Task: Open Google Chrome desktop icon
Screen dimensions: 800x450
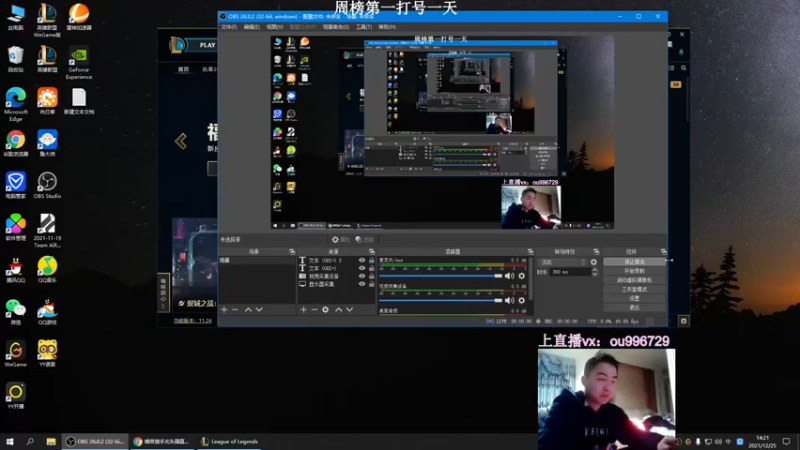Action: coord(15,143)
